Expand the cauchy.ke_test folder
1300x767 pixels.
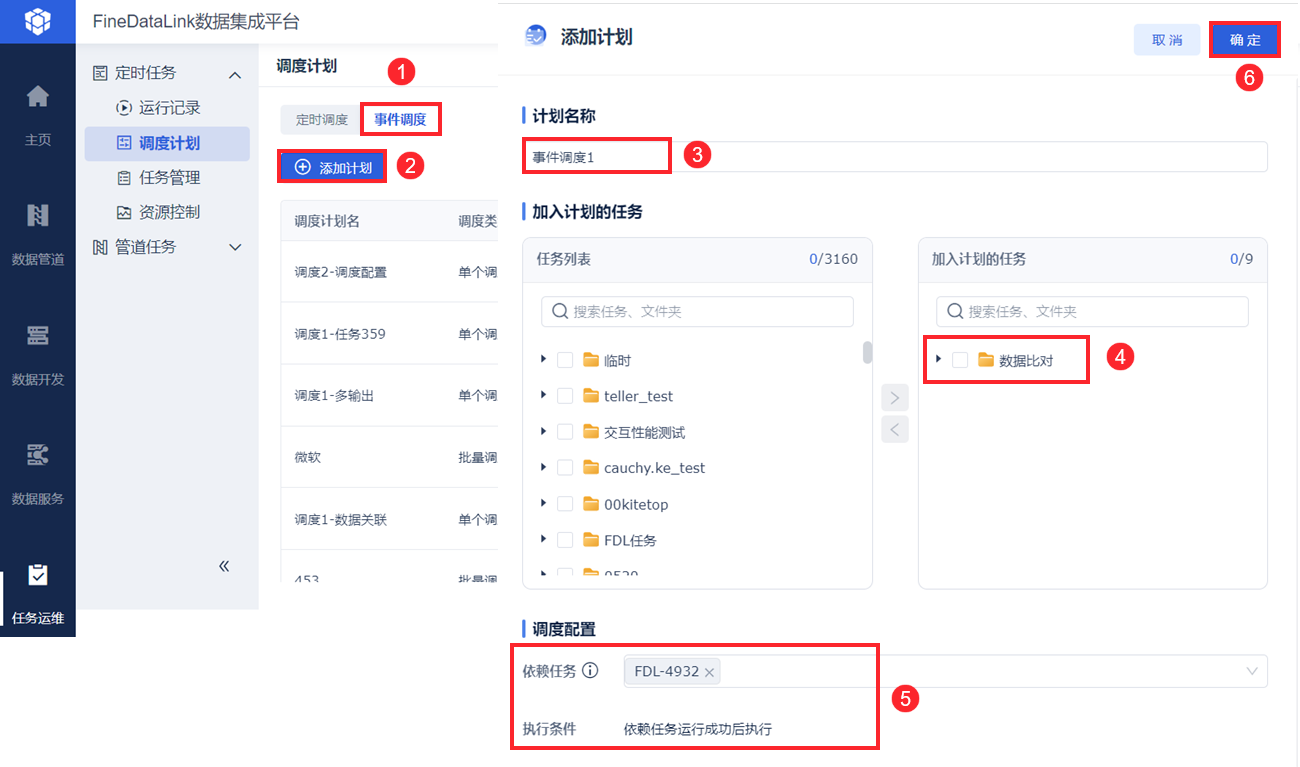point(543,466)
